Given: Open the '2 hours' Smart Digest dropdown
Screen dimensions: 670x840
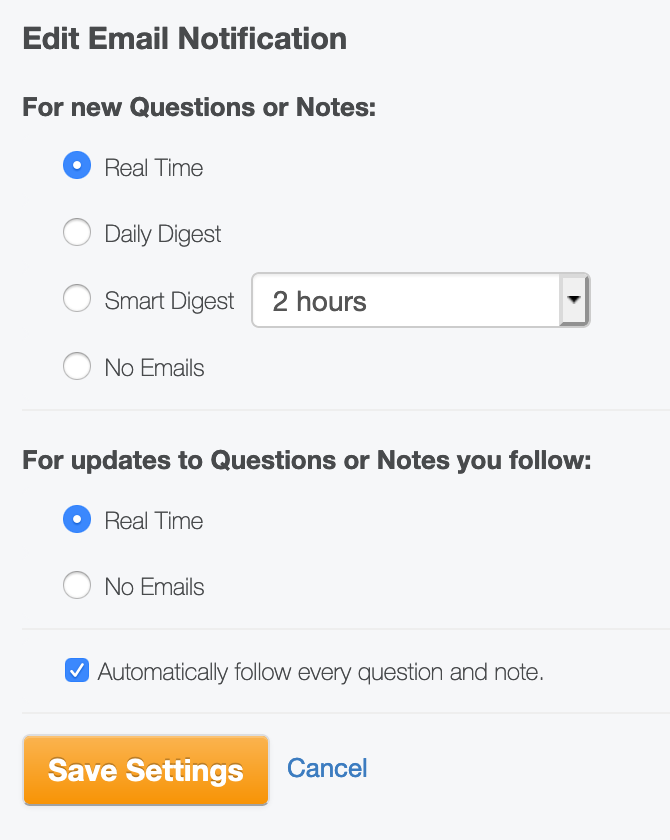Looking at the screenshot, I should coord(406,301).
